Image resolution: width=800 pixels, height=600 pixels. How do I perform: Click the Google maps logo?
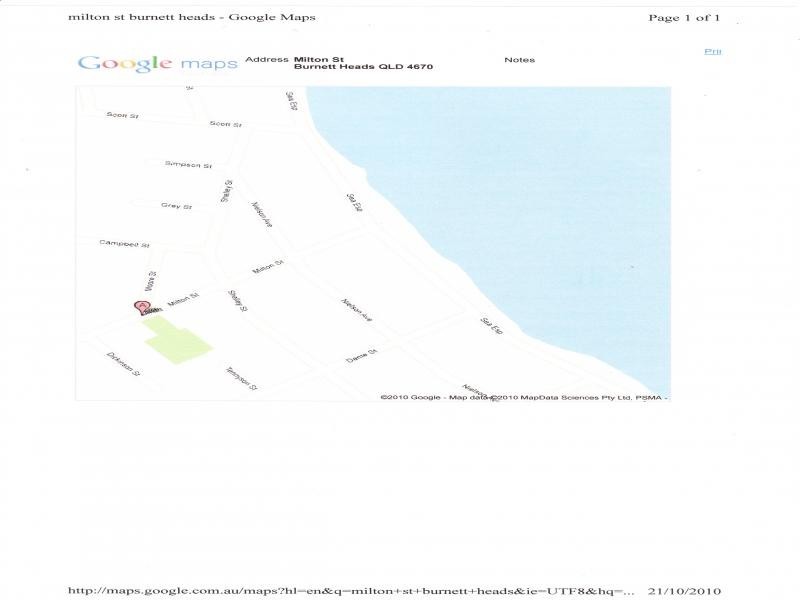click(x=157, y=63)
